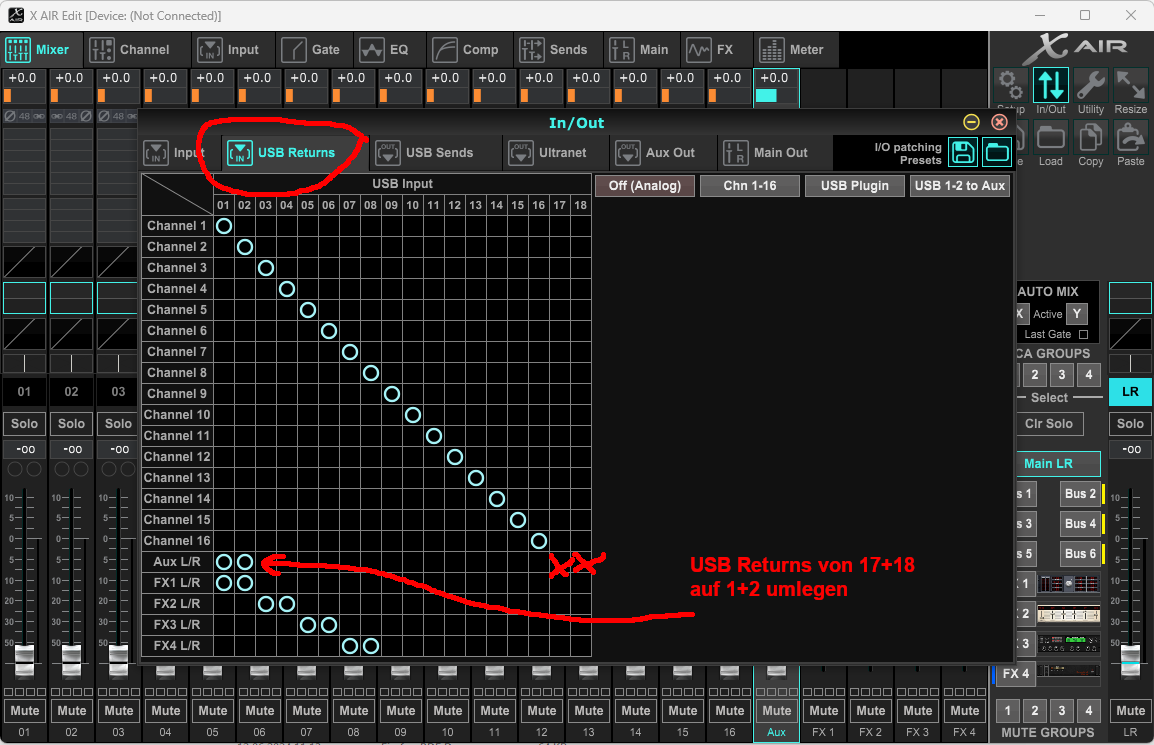This screenshot has width=1154, height=745.
Task: Apply the Chn 1-16 preset
Action: (x=750, y=186)
